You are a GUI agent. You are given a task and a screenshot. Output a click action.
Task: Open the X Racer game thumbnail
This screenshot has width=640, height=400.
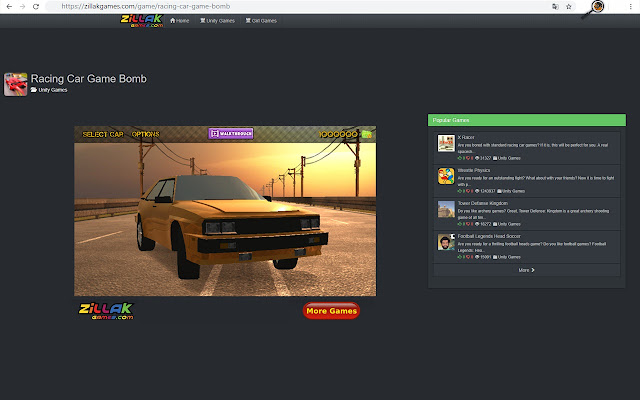coord(446,143)
